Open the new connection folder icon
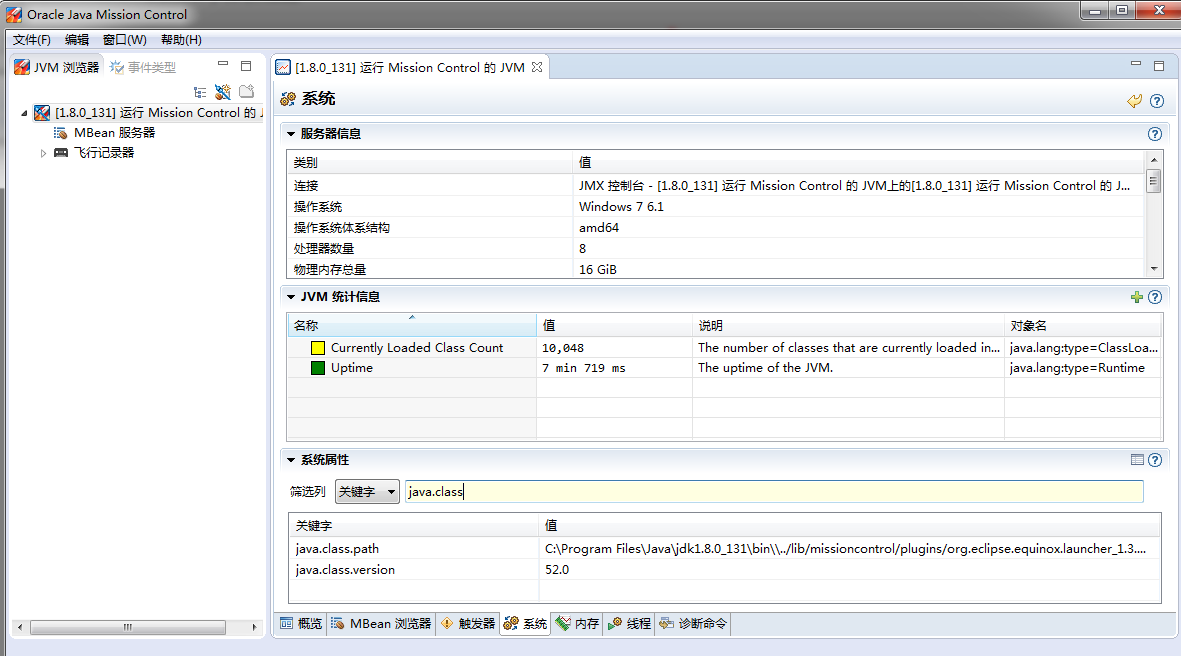 click(244, 91)
